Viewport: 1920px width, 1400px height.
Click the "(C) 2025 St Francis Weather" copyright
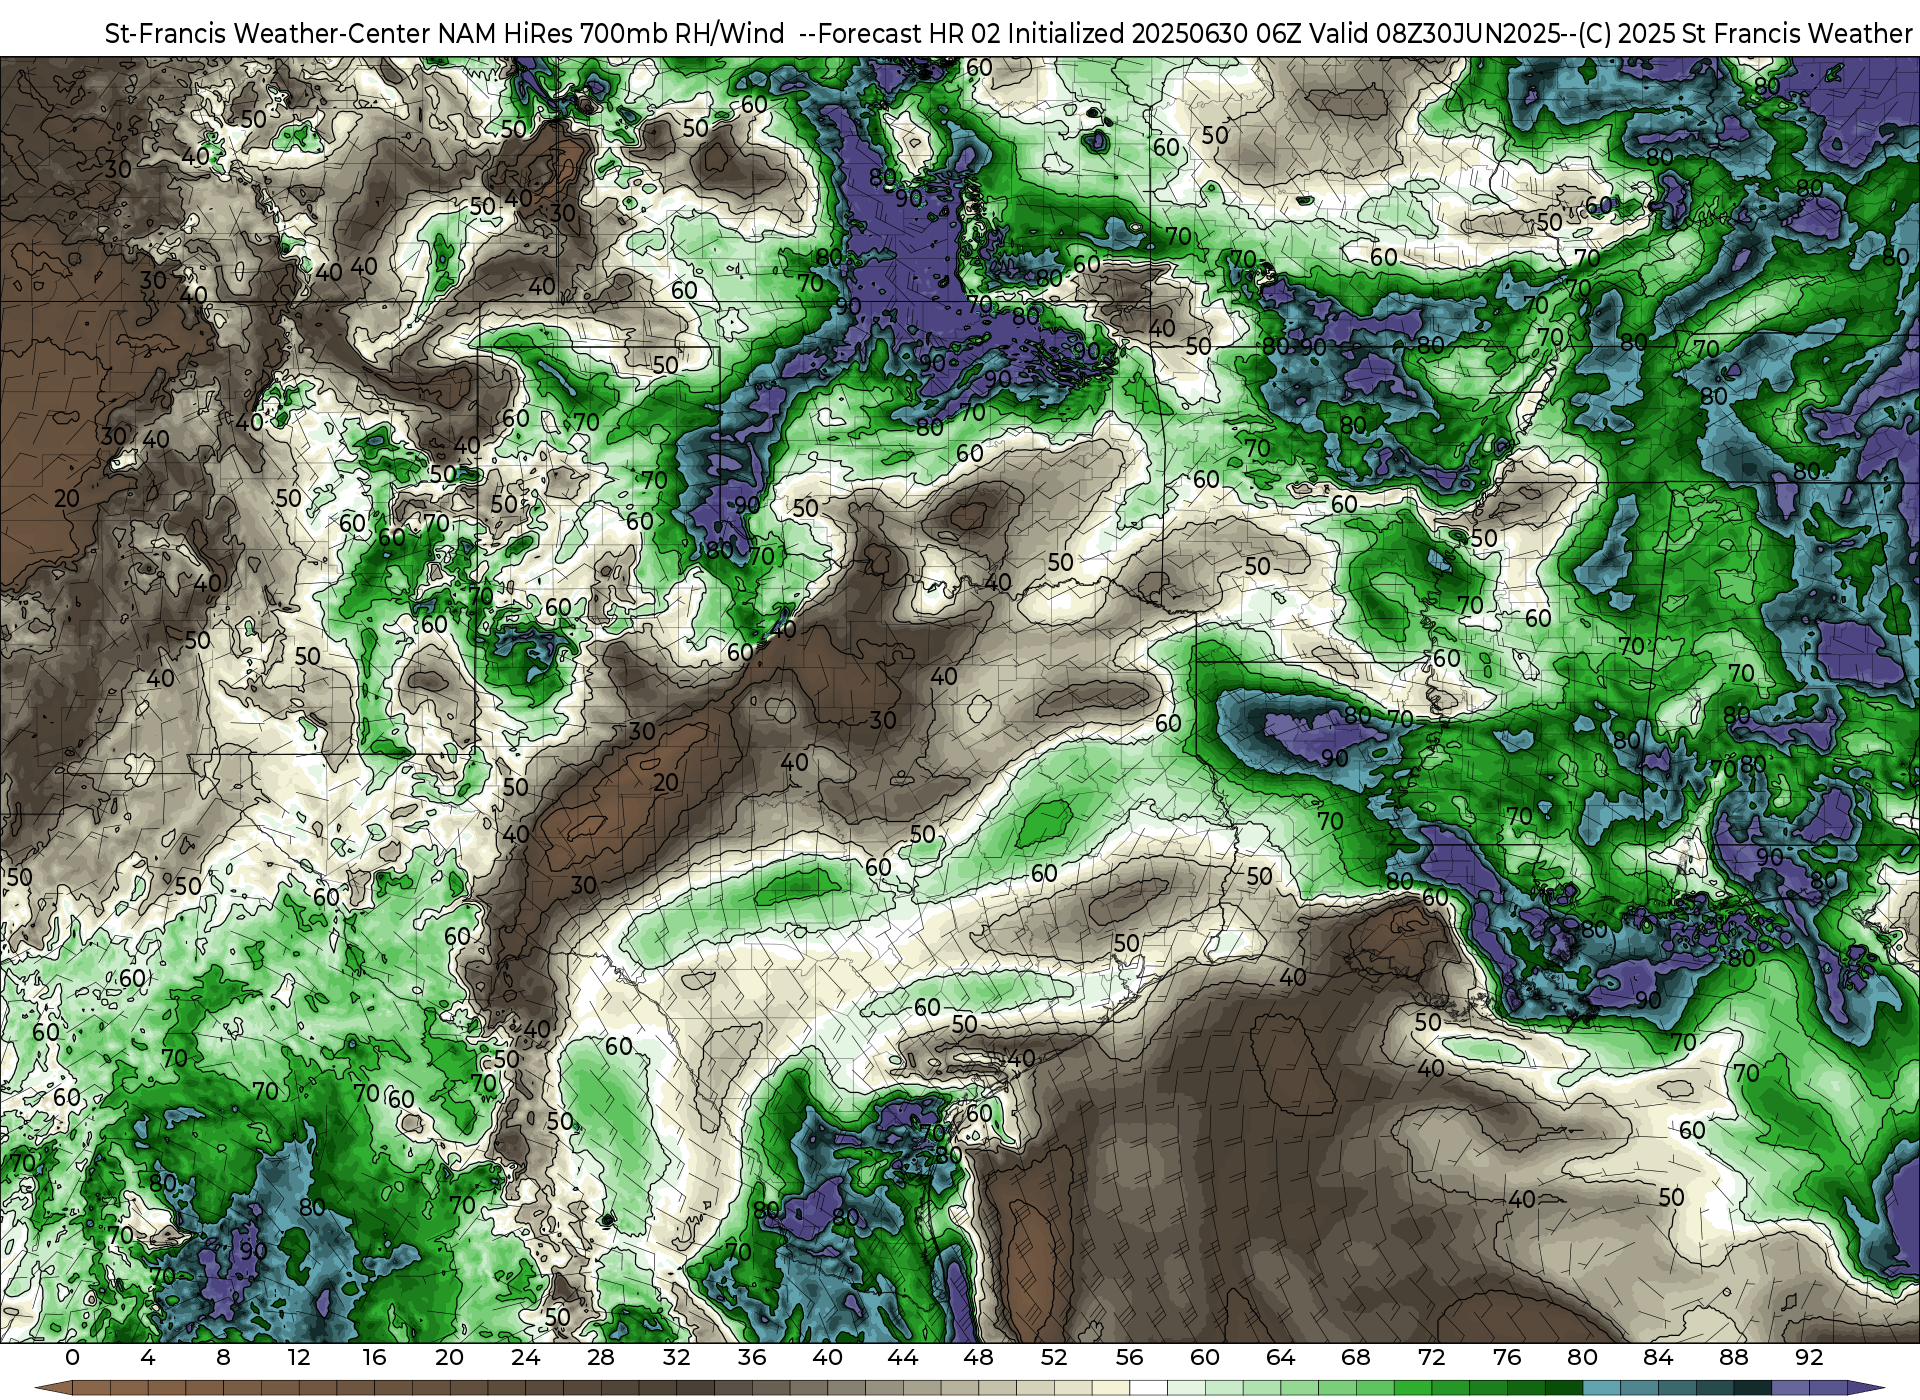click(1746, 33)
